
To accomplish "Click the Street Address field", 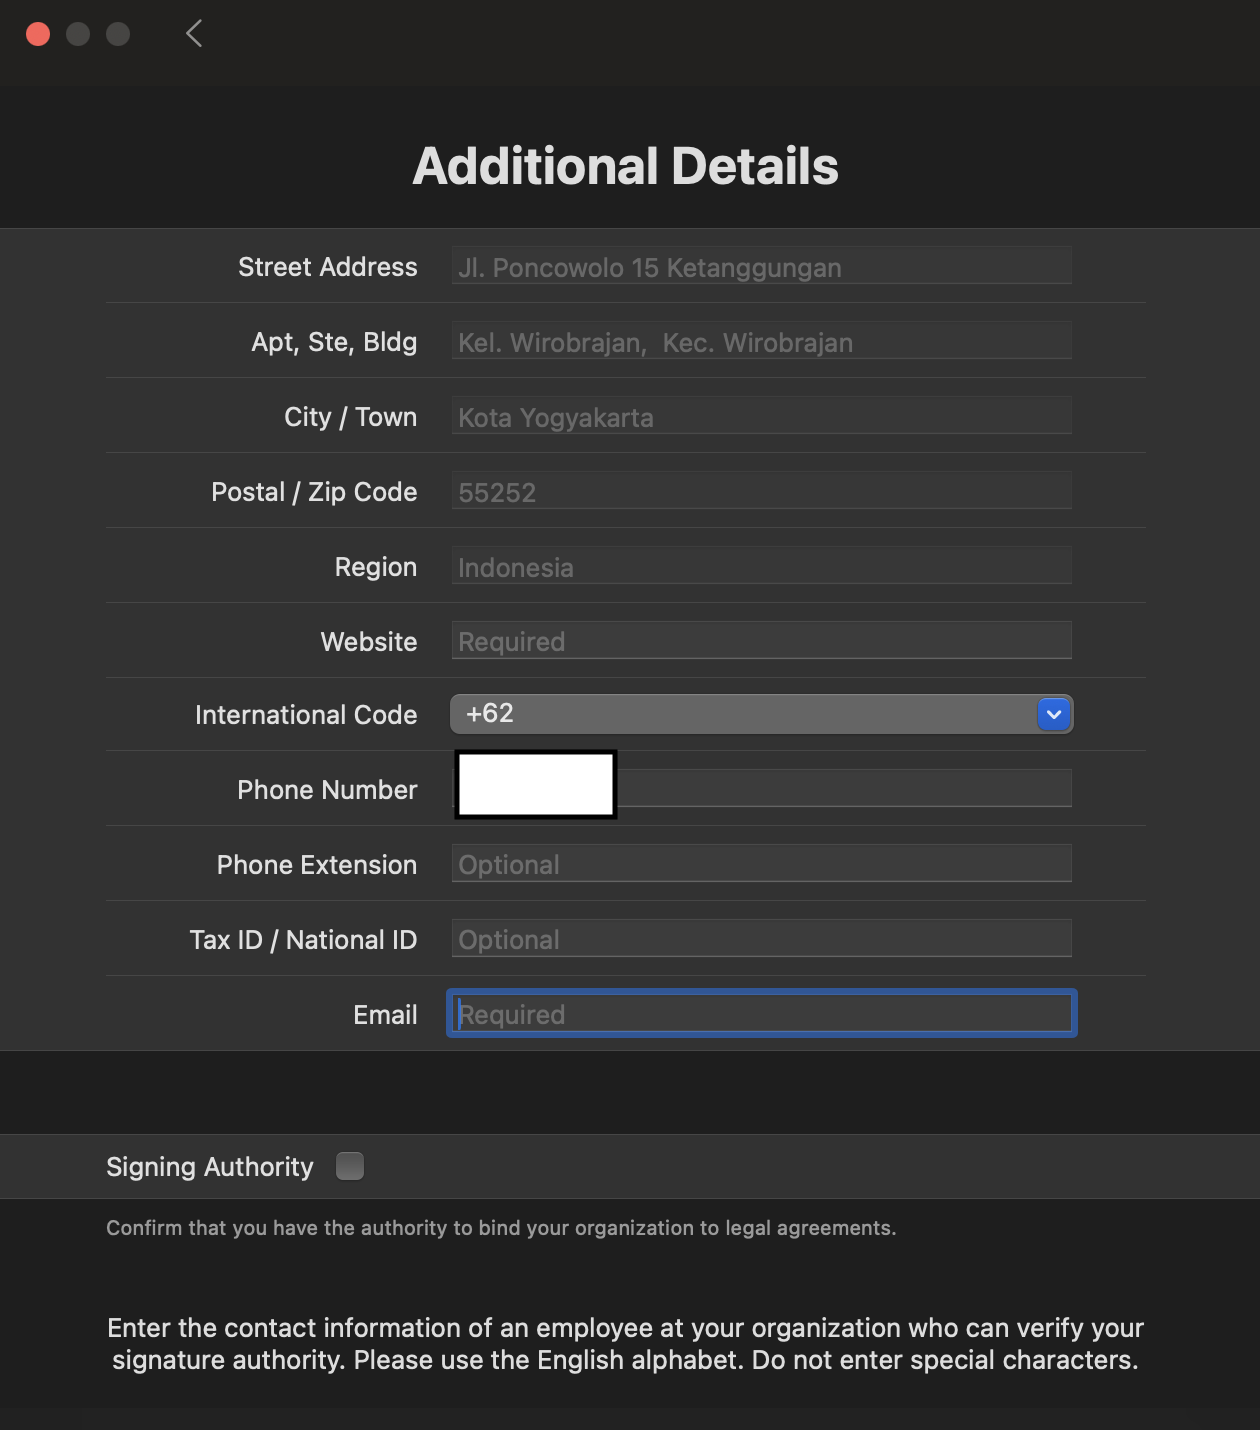I will [761, 267].
